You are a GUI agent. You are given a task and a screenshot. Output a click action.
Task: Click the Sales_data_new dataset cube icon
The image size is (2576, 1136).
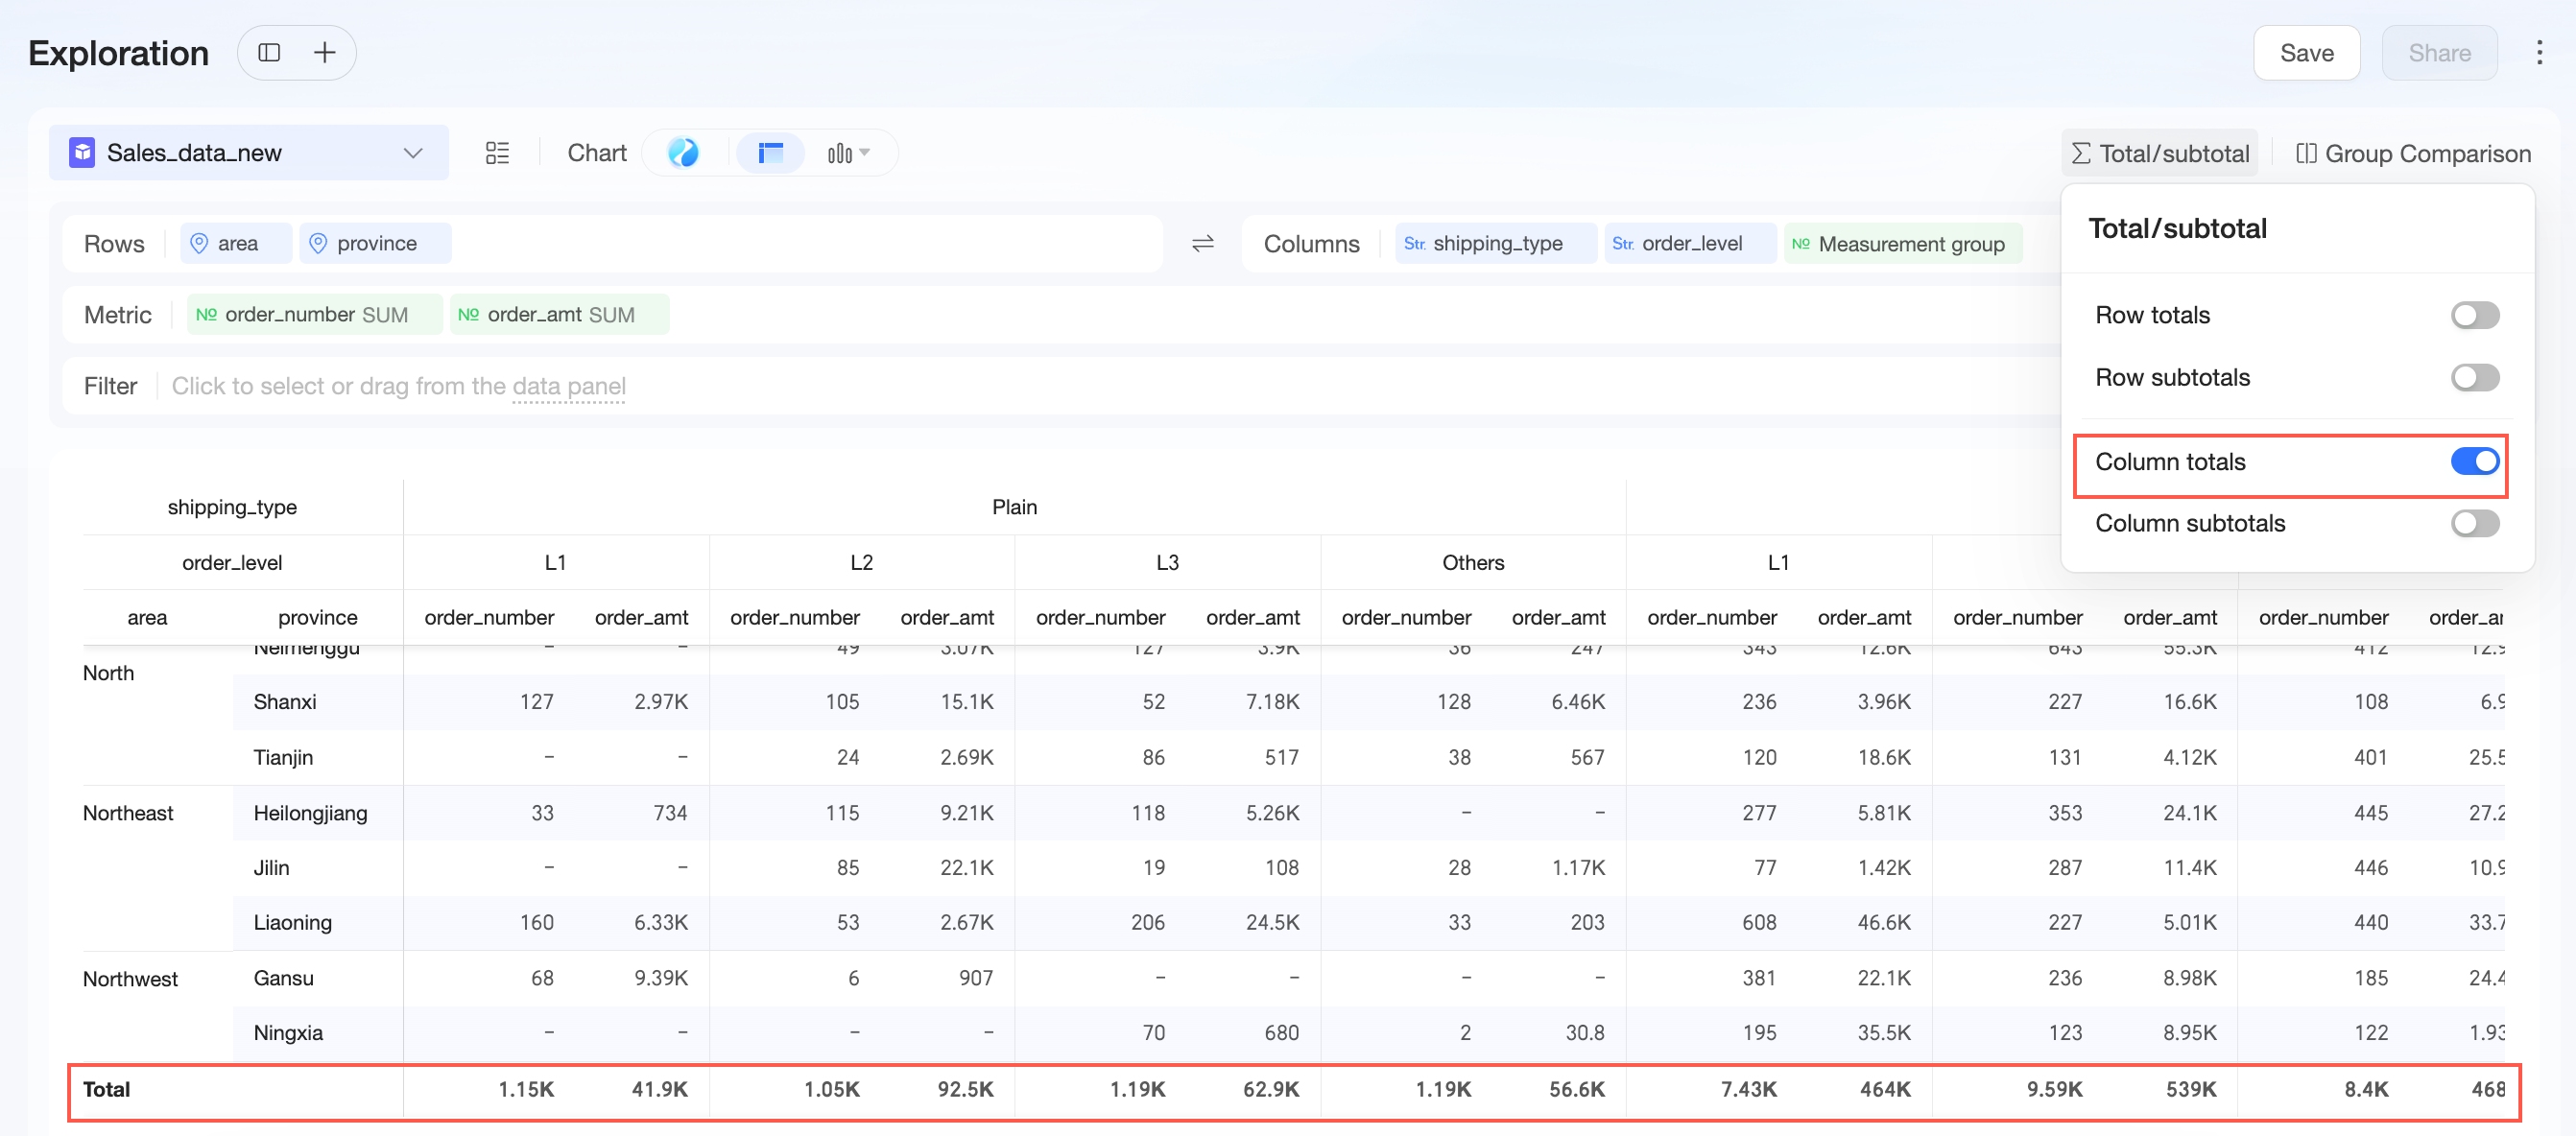click(82, 153)
